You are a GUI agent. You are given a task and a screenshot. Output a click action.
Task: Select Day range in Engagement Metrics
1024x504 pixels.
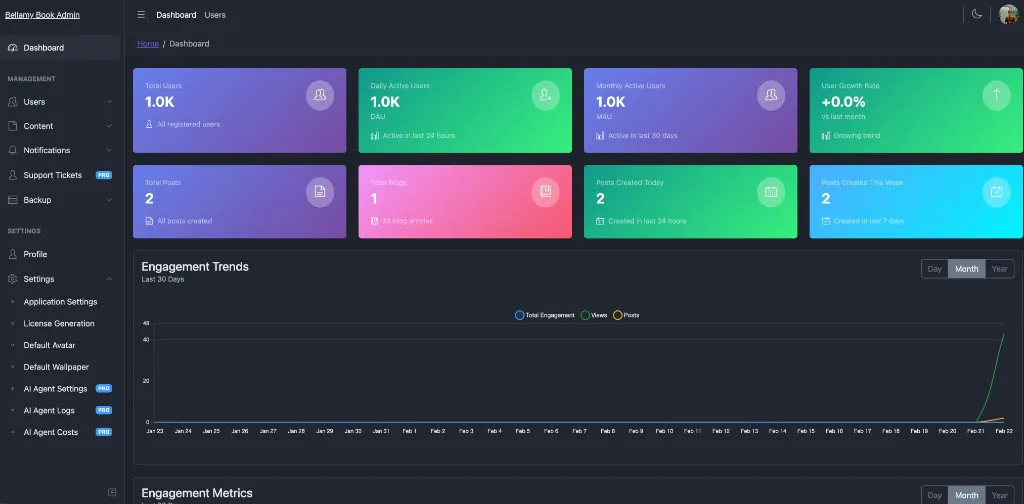pyautogui.click(x=935, y=495)
